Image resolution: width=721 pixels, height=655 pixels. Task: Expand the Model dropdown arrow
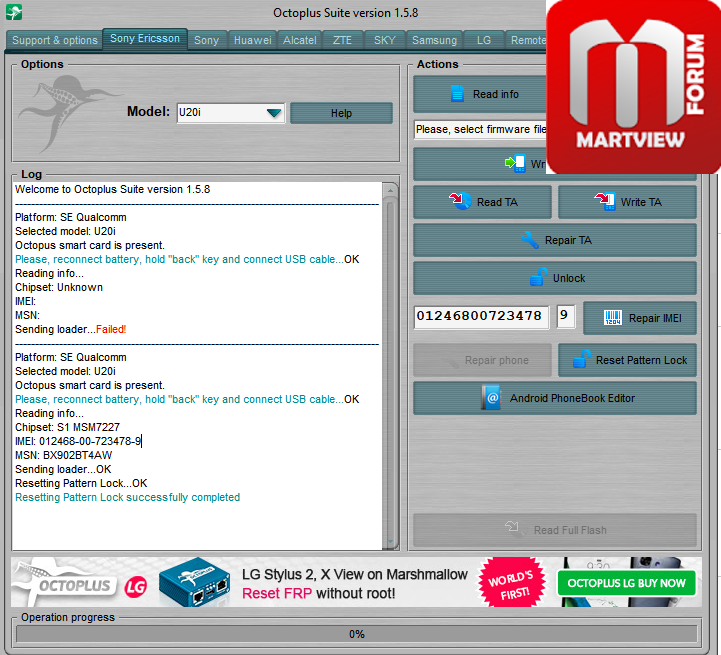click(274, 113)
